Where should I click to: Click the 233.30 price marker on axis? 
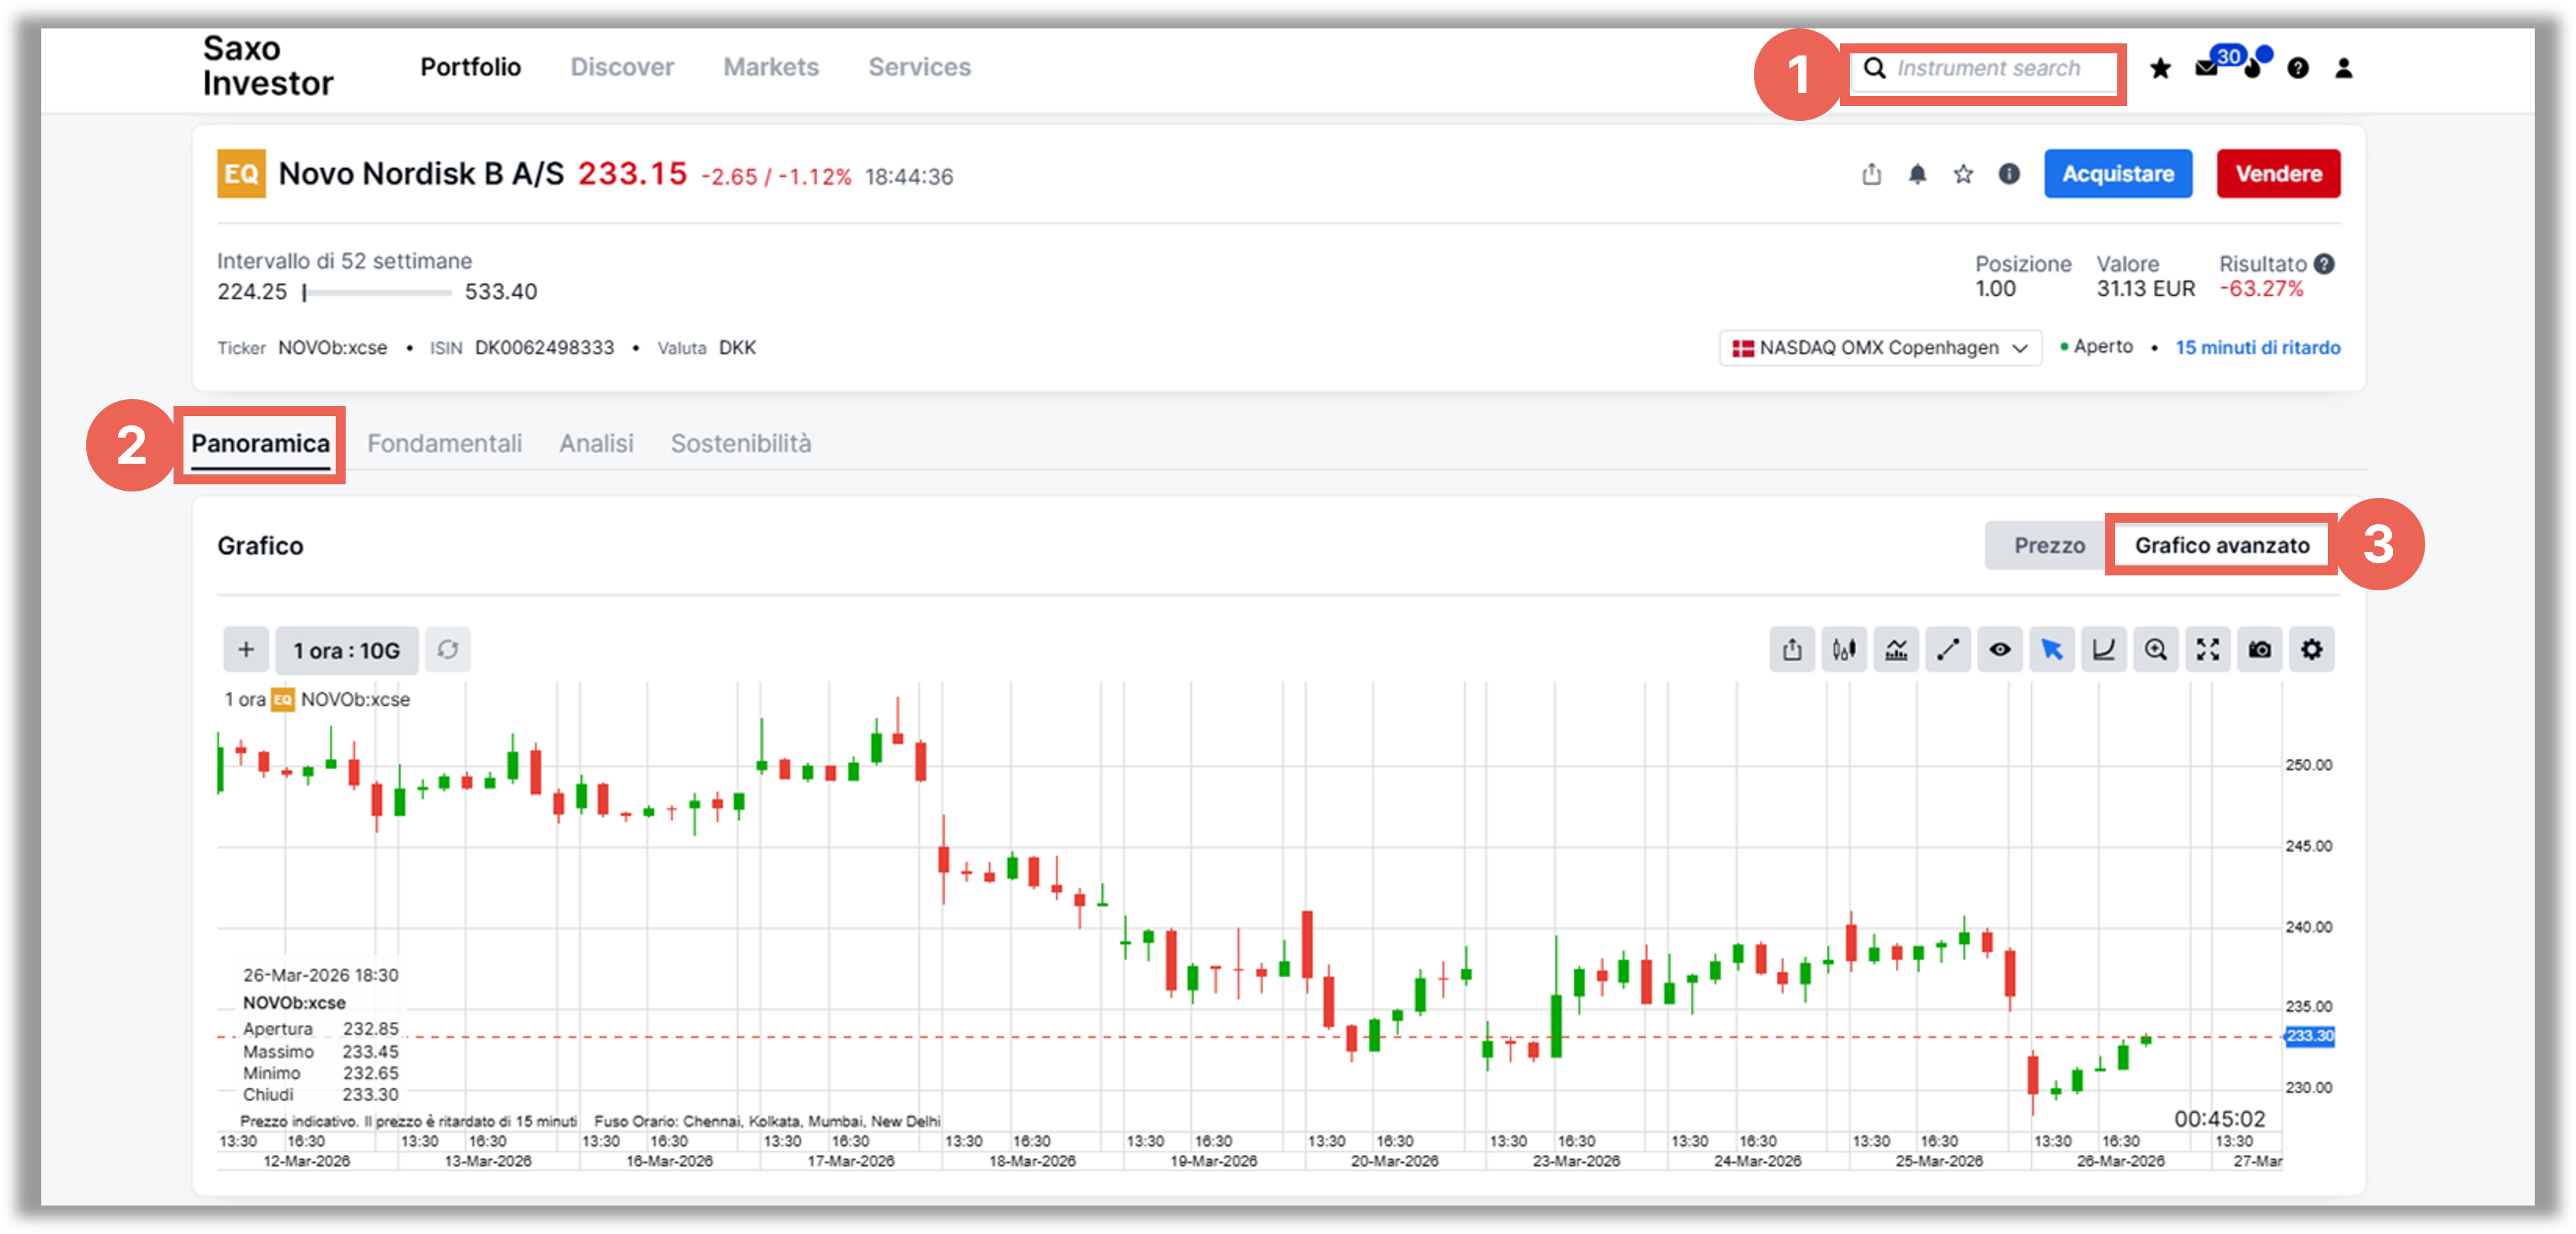(x=2310, y=1036)
